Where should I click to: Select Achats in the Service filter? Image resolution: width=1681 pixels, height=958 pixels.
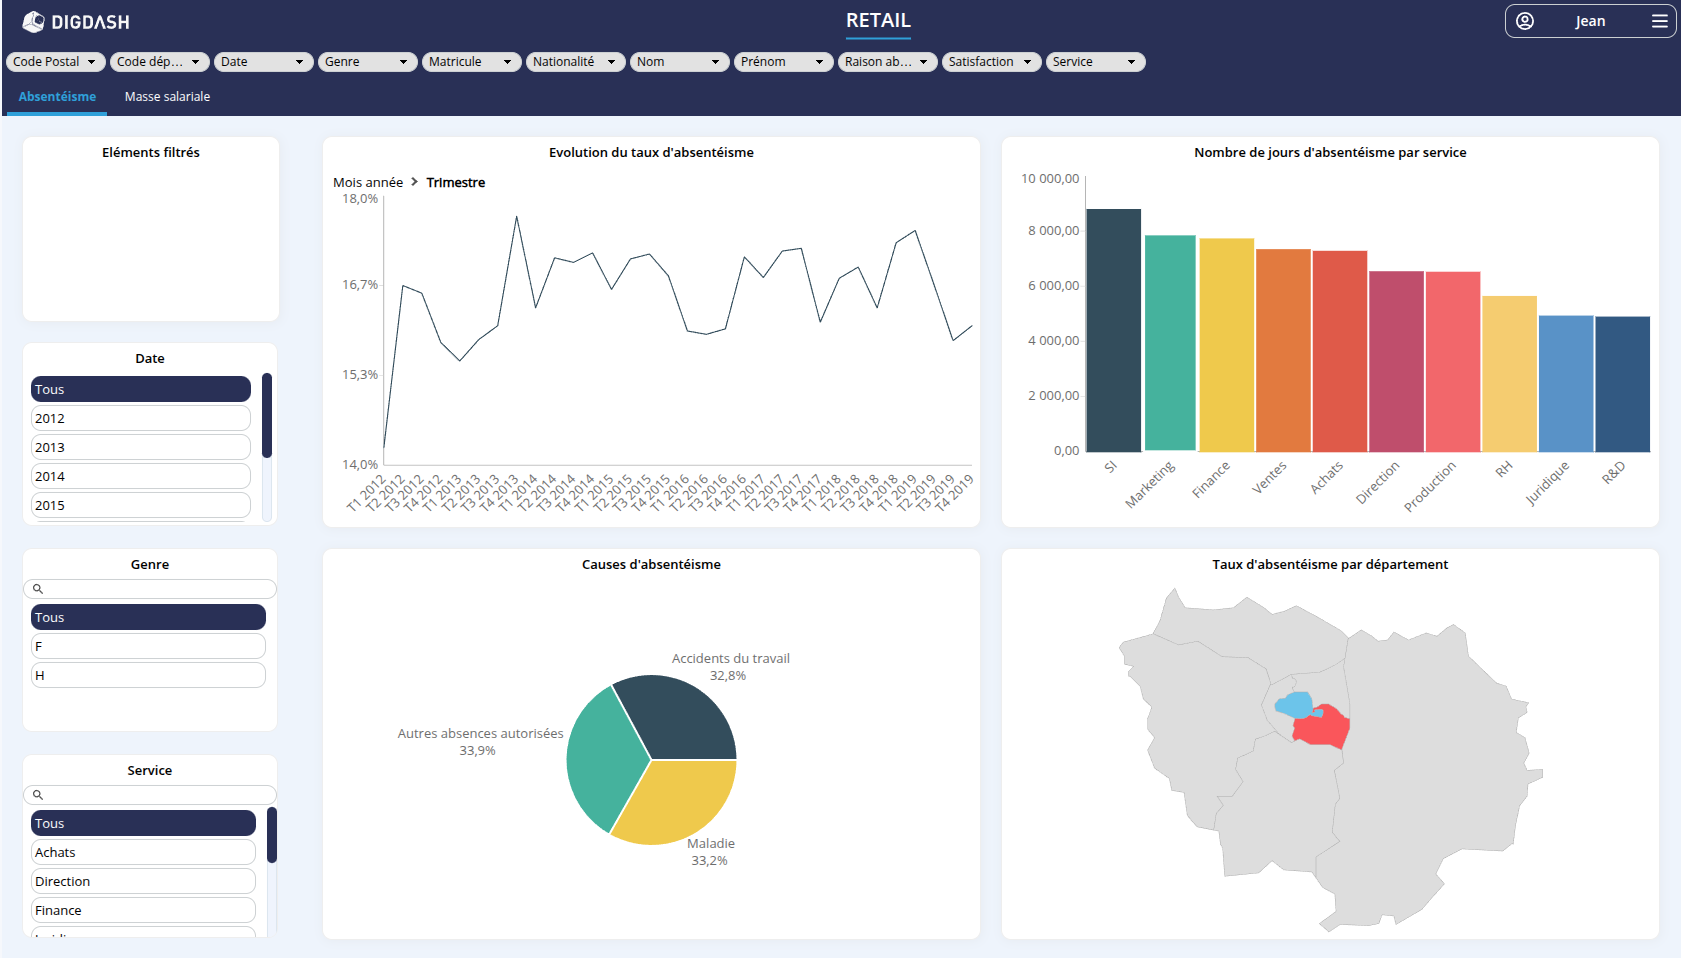(x=142, y=852)
